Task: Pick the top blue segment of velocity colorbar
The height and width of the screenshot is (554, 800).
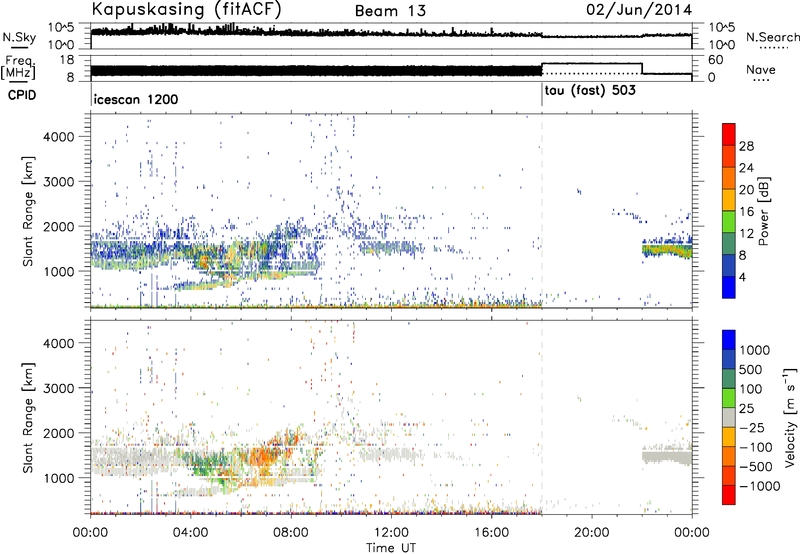Action: pyautogui.click(x=729, y=339)
